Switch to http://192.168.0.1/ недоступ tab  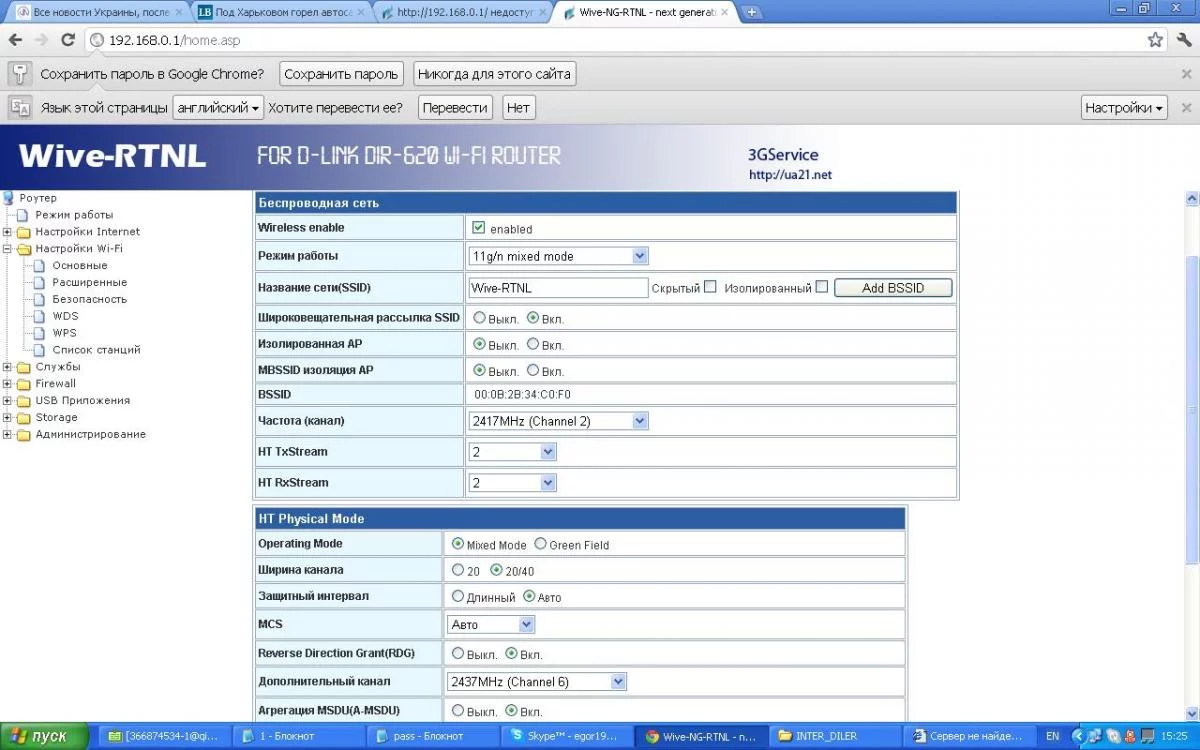click(x=463, y=12)
